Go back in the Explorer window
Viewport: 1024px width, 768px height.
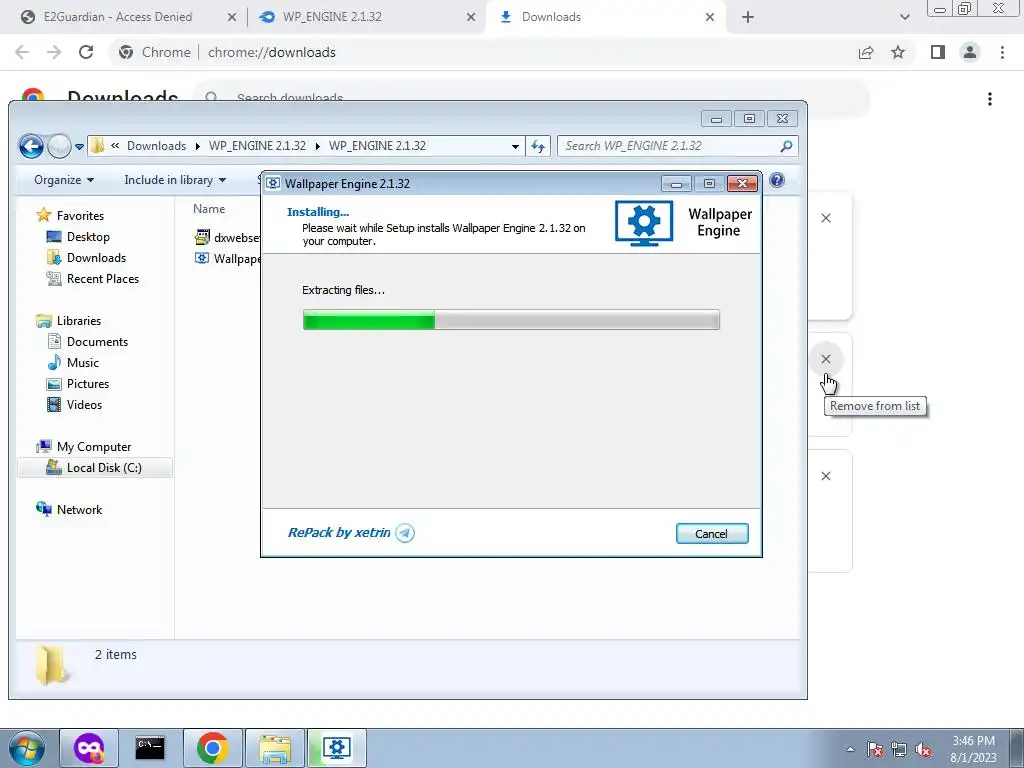click(x=31, y=146)
